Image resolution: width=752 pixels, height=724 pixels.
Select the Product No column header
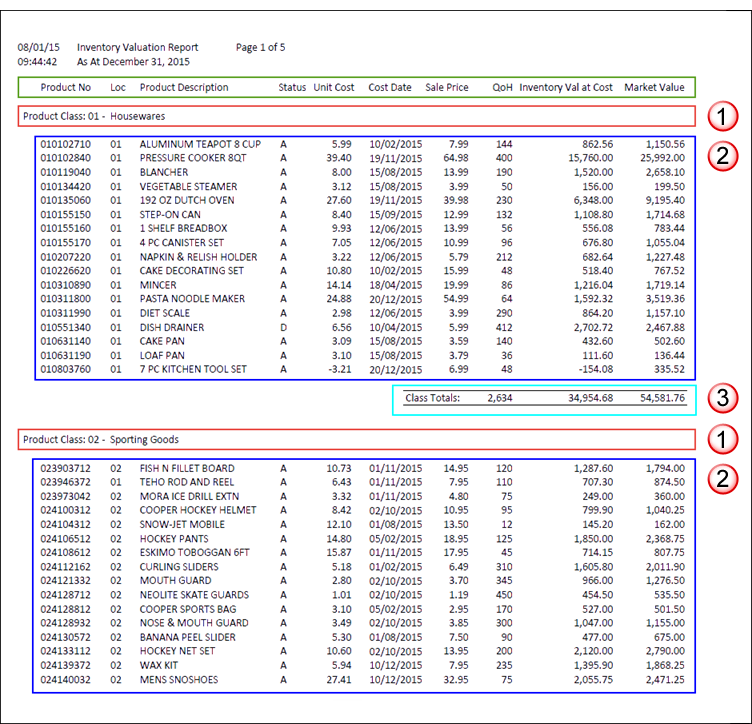tap(65, 87)
